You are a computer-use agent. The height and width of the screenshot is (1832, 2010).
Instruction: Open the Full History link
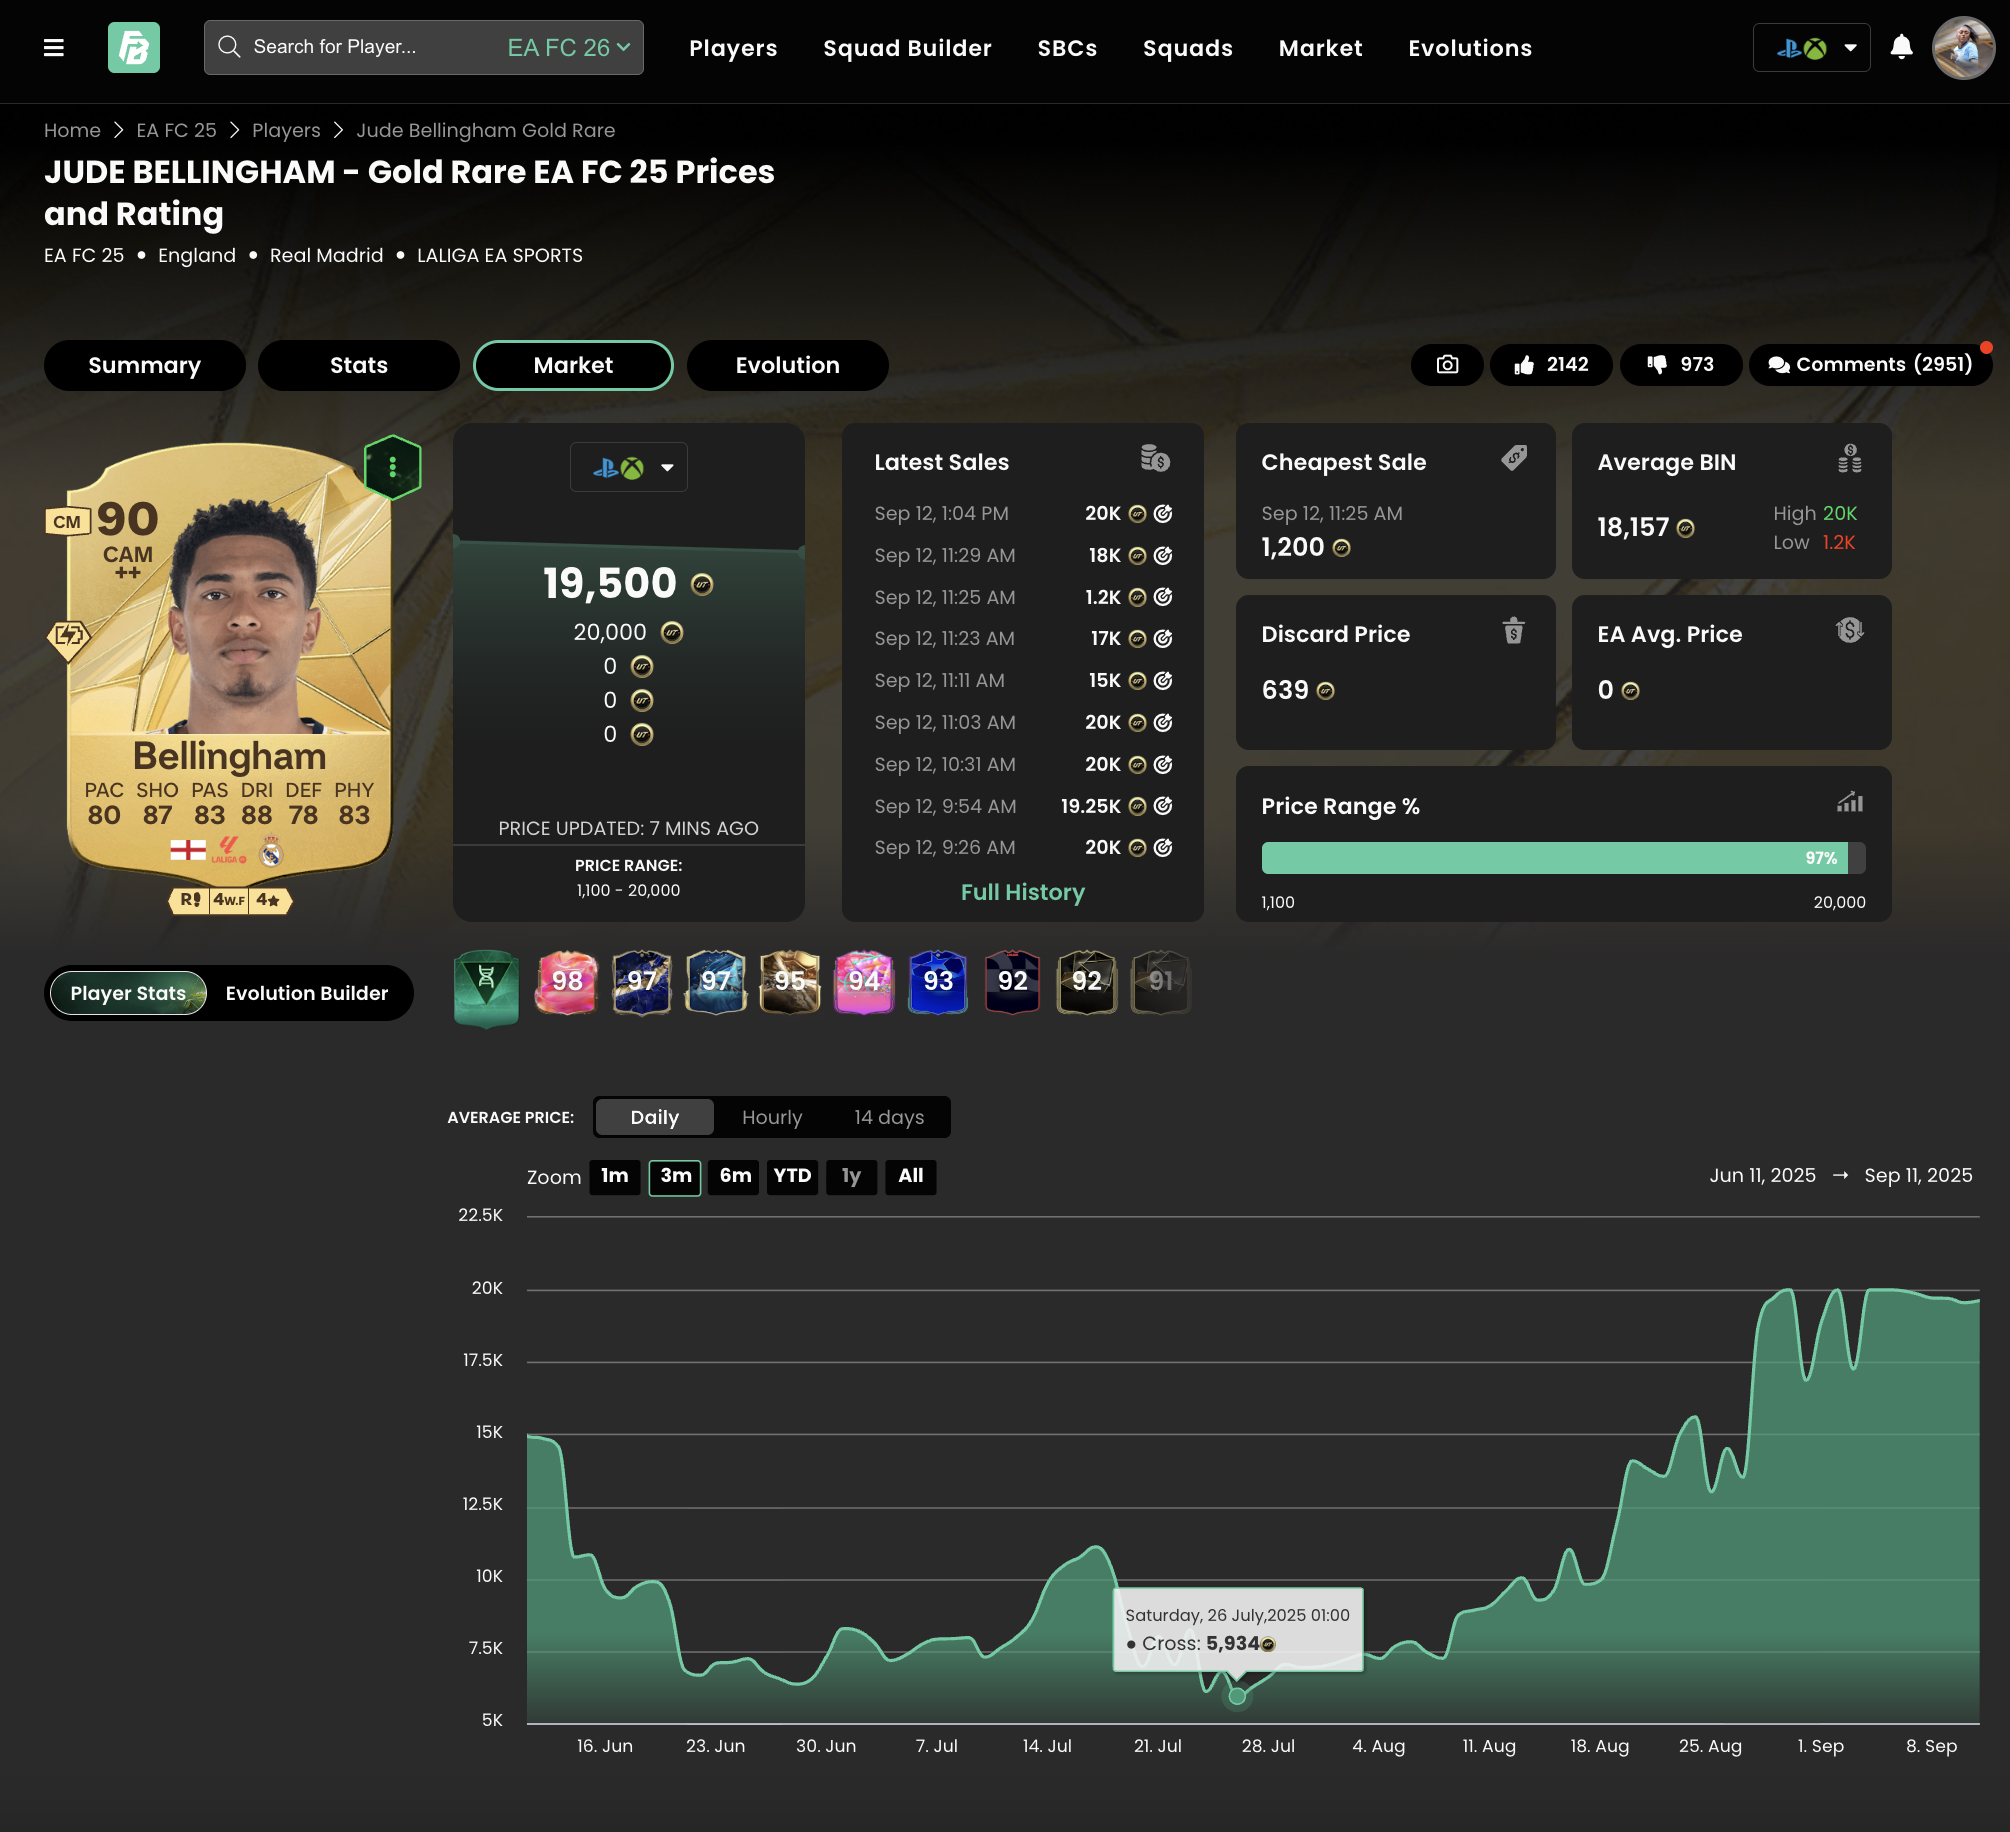point(1022,892)
